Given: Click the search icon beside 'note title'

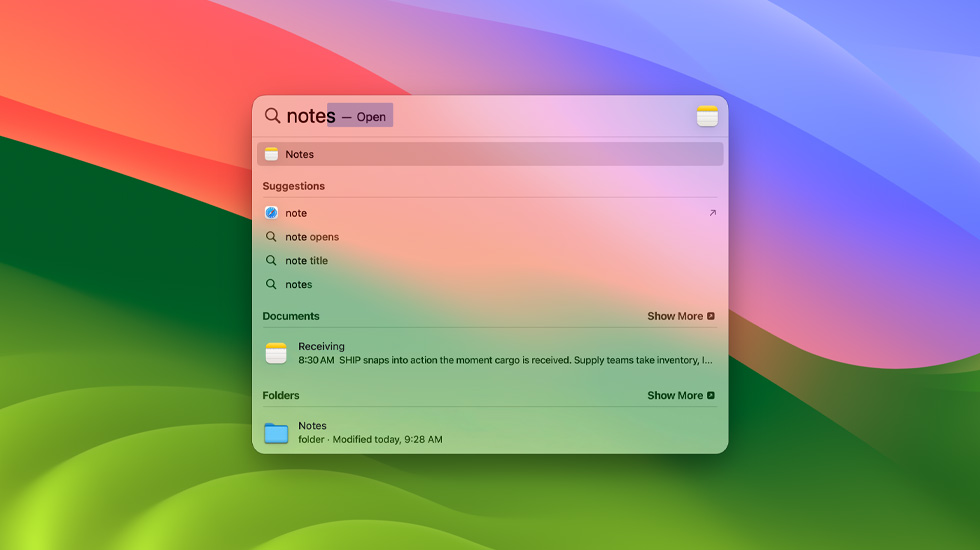Looking at the screenshot, I should [x=271, y=261].
